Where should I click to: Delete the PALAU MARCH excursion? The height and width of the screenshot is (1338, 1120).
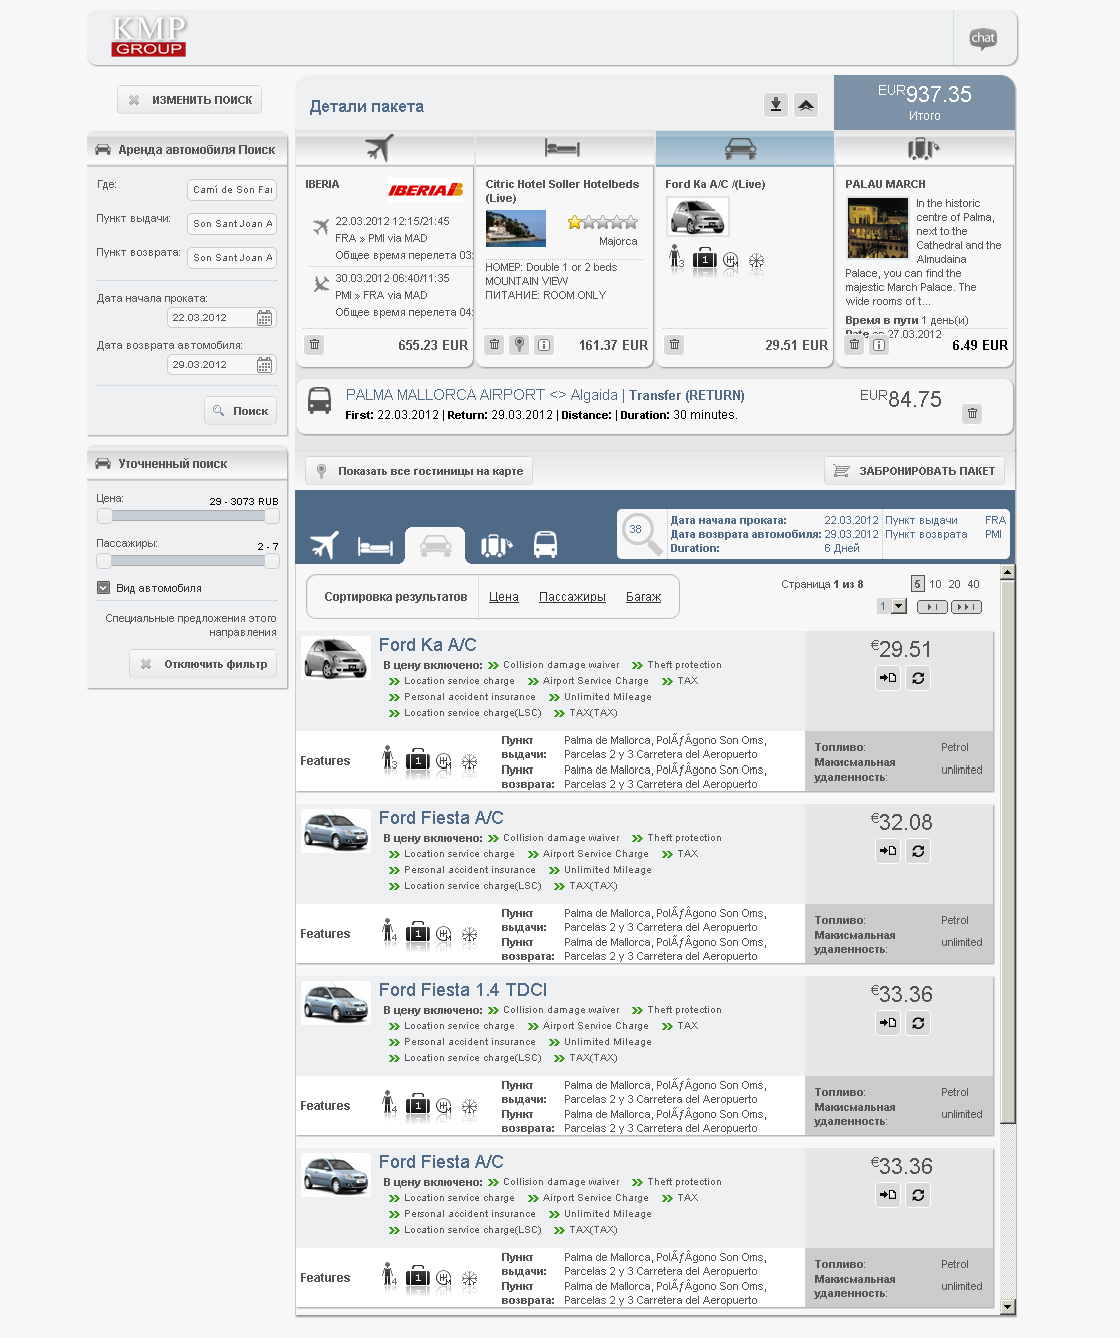(854, 345)
